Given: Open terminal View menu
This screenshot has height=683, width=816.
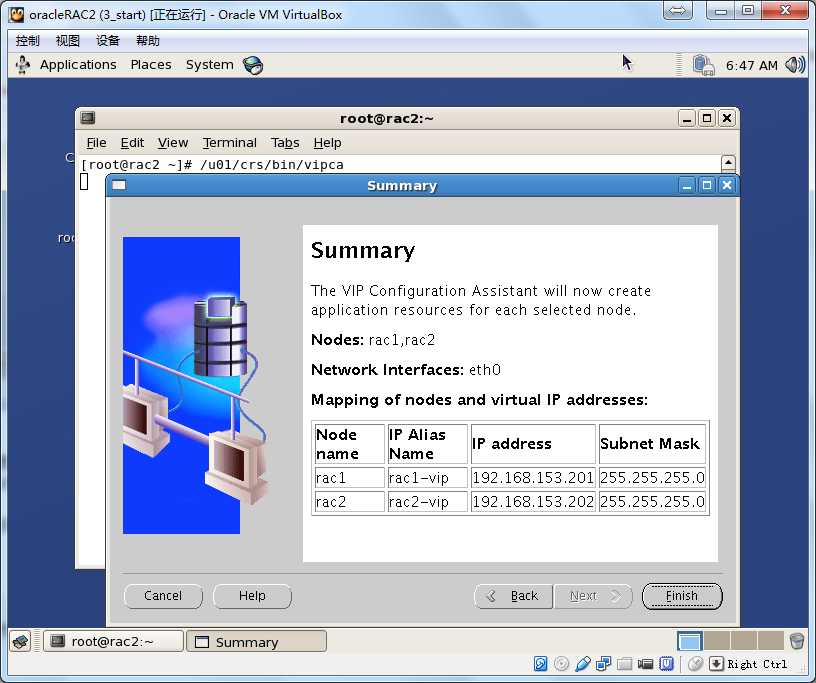Looking at the screenshot, I should point(173,143).
